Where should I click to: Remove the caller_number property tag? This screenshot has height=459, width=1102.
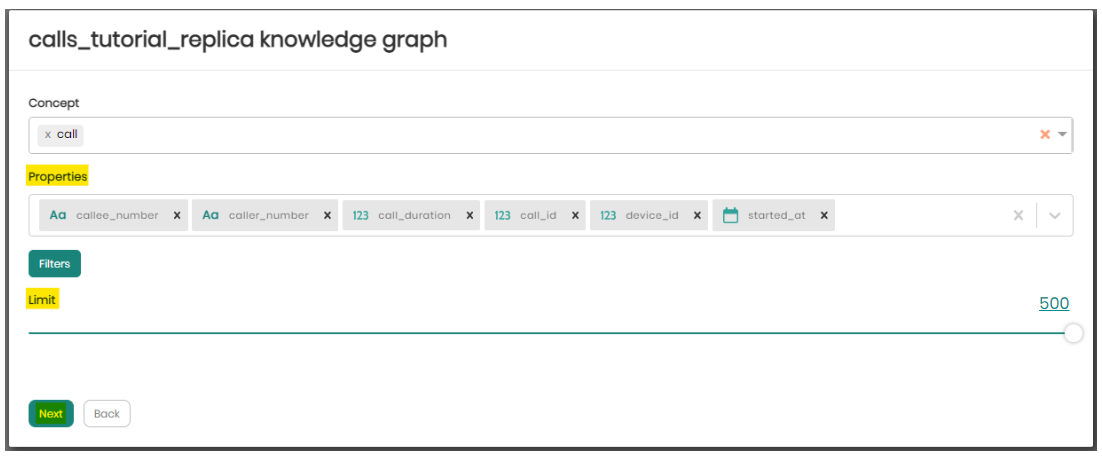coord(327,215)
